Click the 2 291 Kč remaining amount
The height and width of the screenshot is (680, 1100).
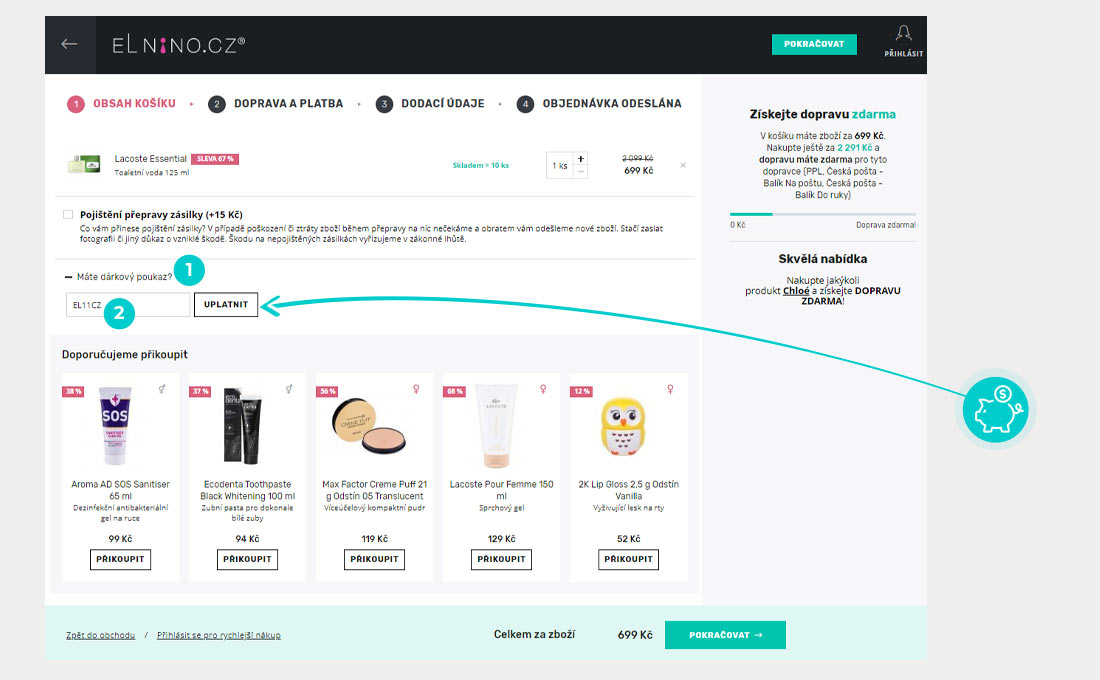tap(854, 148)
